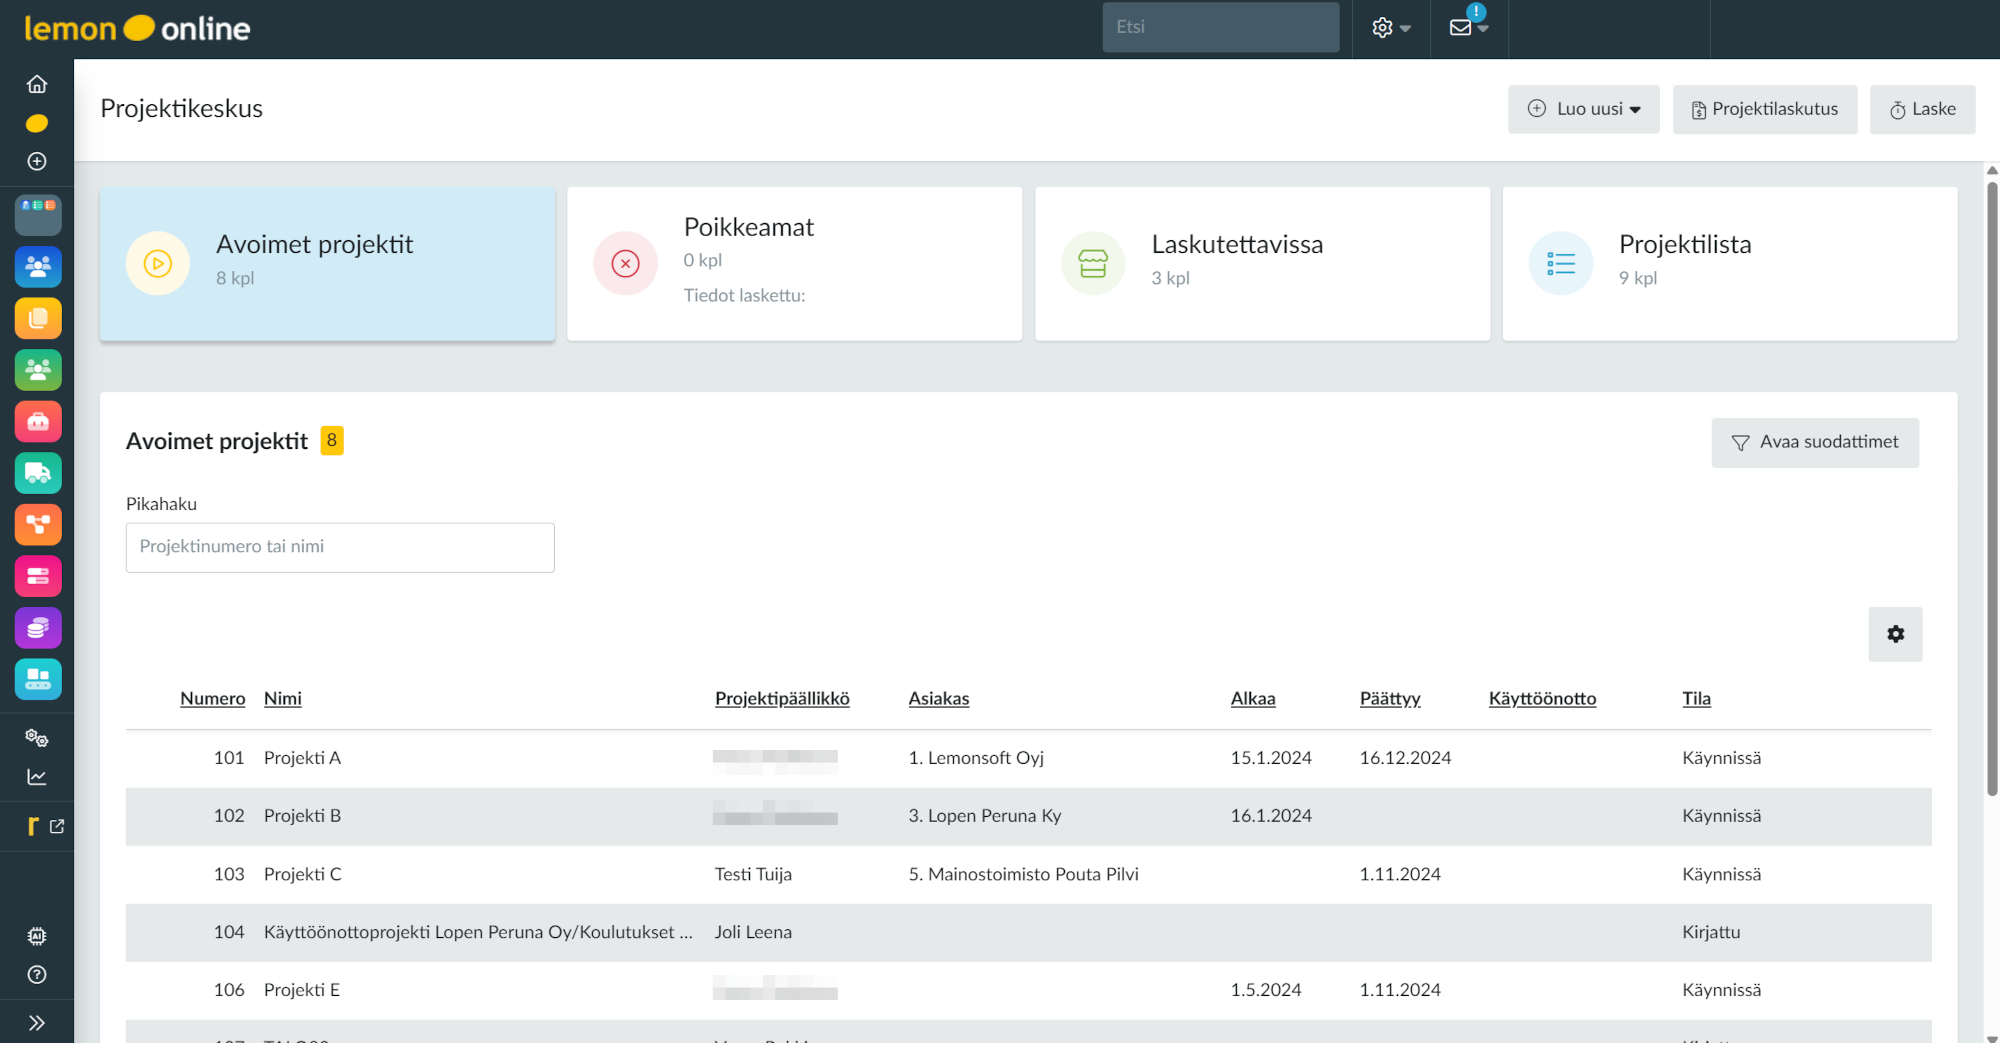Expand the sidebar with double chevron
Viewport: 2000px width, 1043px height.
click(37, 1023)
